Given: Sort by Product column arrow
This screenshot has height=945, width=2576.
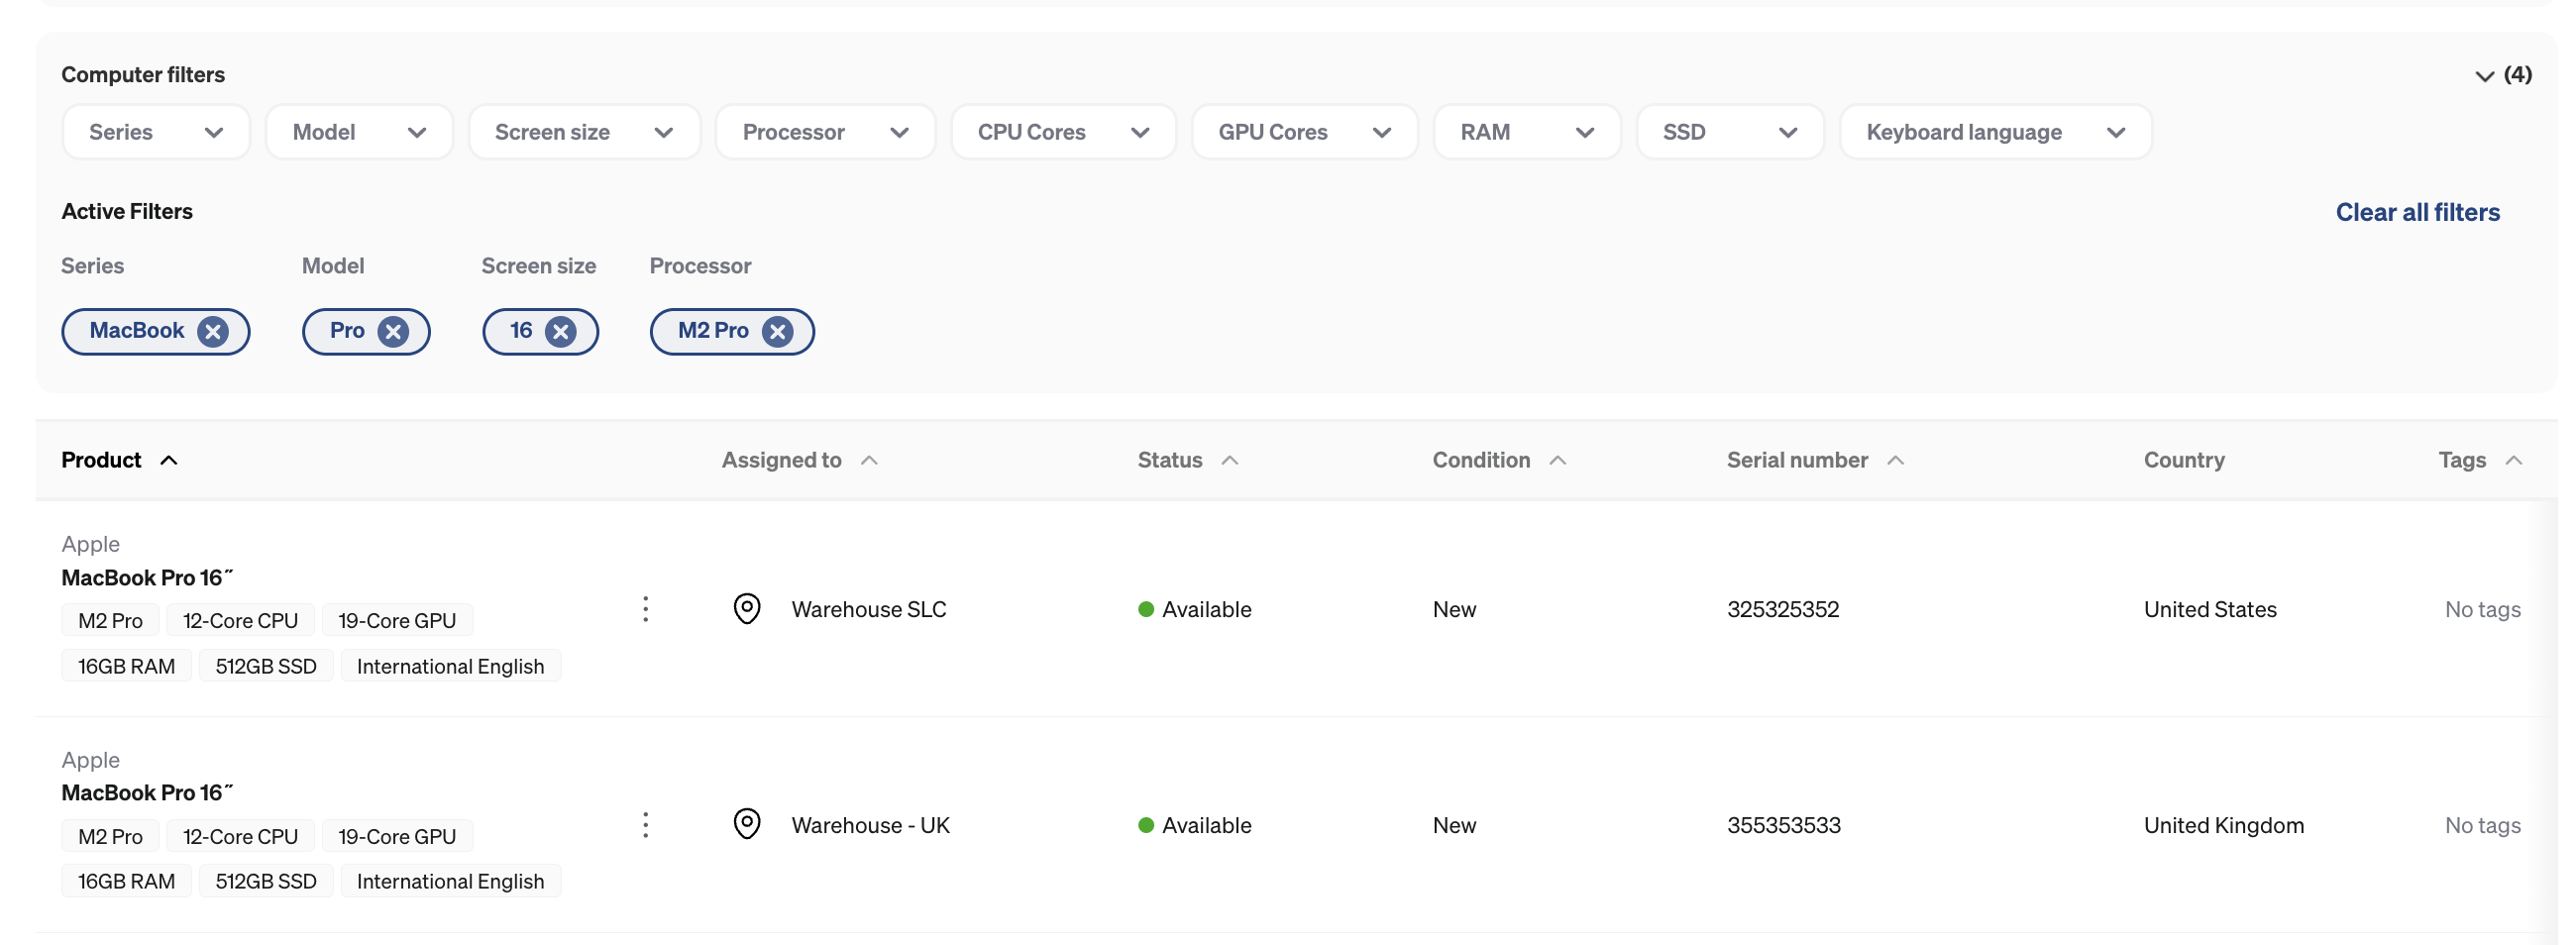Looking at the screenshot, I should (x=169, y=460).
